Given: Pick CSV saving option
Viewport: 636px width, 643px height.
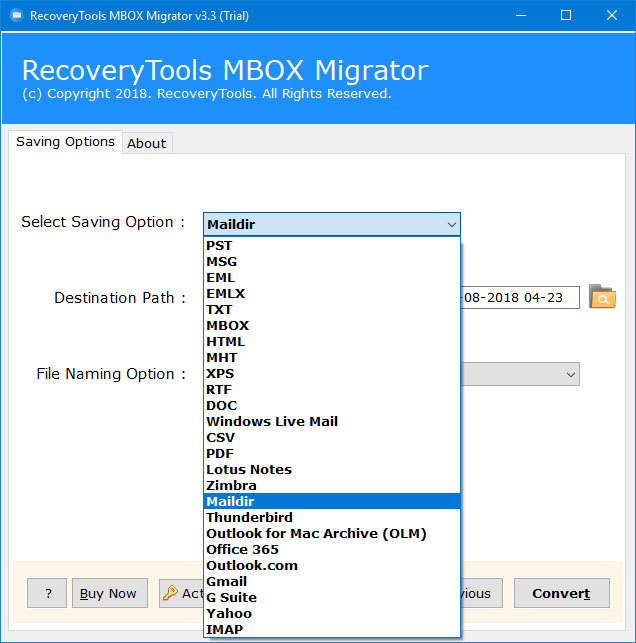Looking at the screenshot, I should point(332,438).
